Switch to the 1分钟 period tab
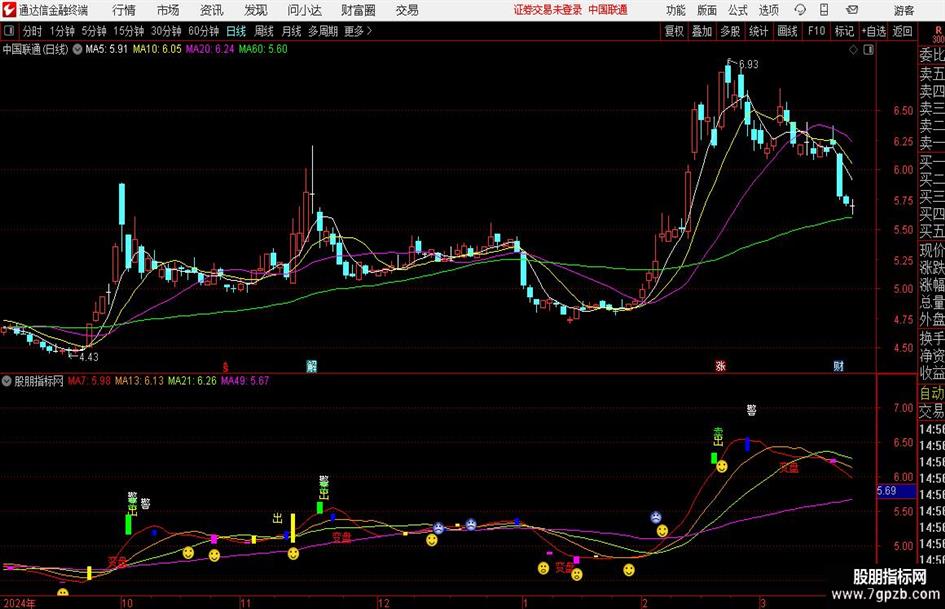Viewport: 945px width, 609px height. point(62,31)
